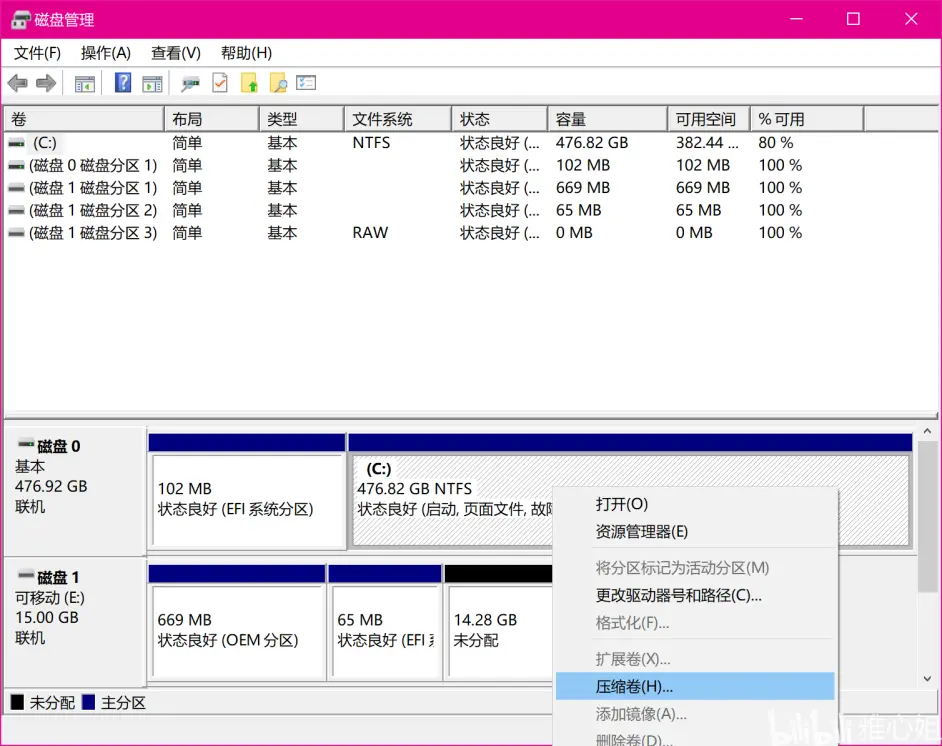Sort by the 容量 column header
942x746 pixels.
(607, 119)
